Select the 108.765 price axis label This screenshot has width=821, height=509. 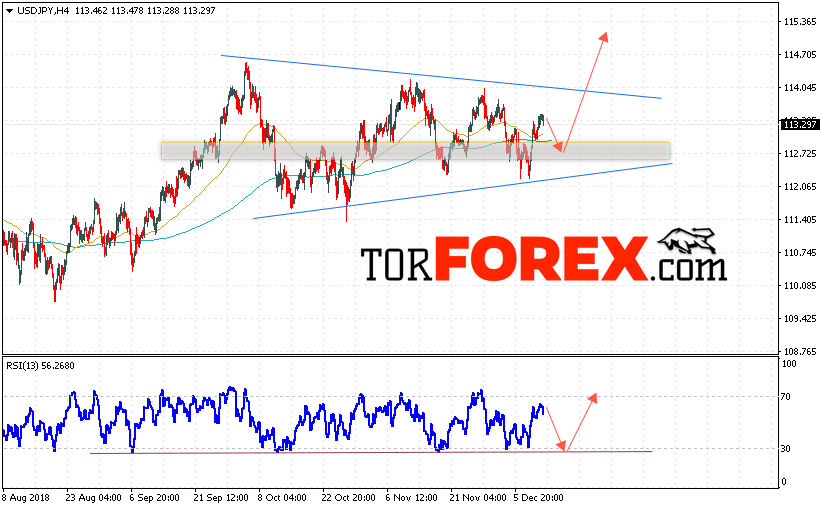pyautogui.click(x=800, y=351)
